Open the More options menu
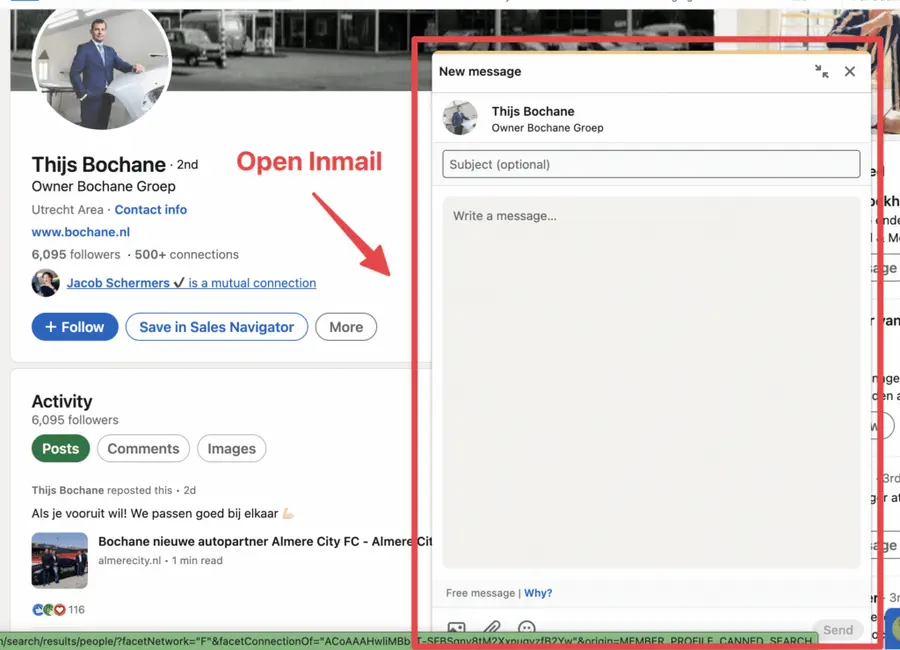 [345, 326]
